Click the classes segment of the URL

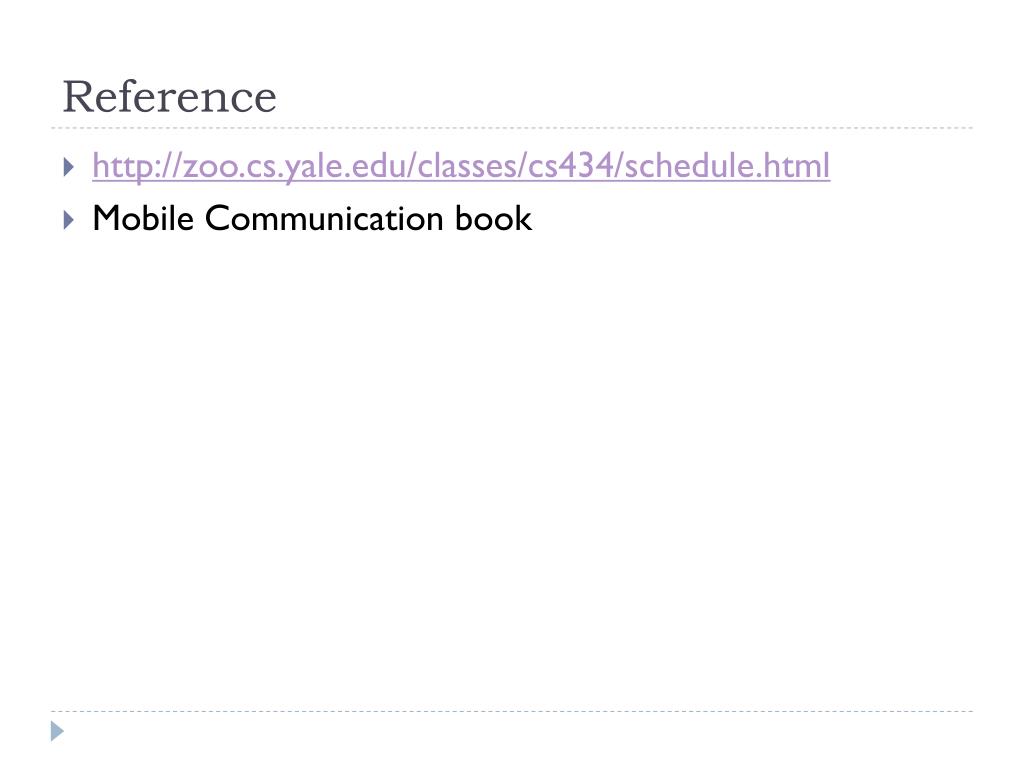pos(467,166)
